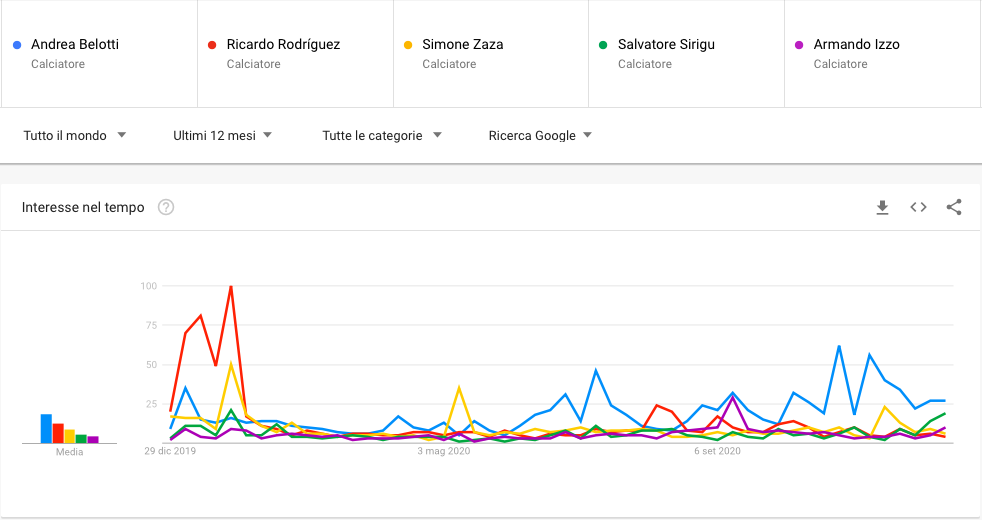Click the blue Media average bar
Viewport: 982px width, 520px height.
coord(46,429)
